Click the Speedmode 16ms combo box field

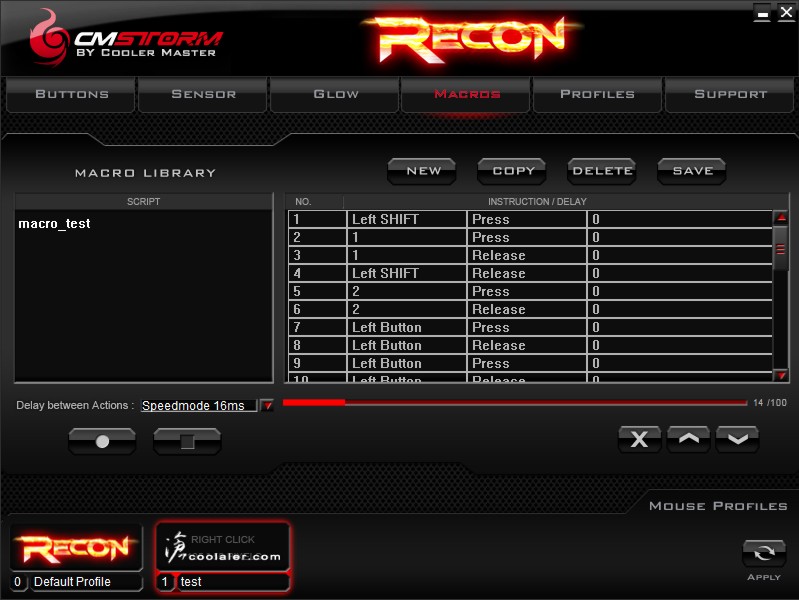click(x=199, y=406)
